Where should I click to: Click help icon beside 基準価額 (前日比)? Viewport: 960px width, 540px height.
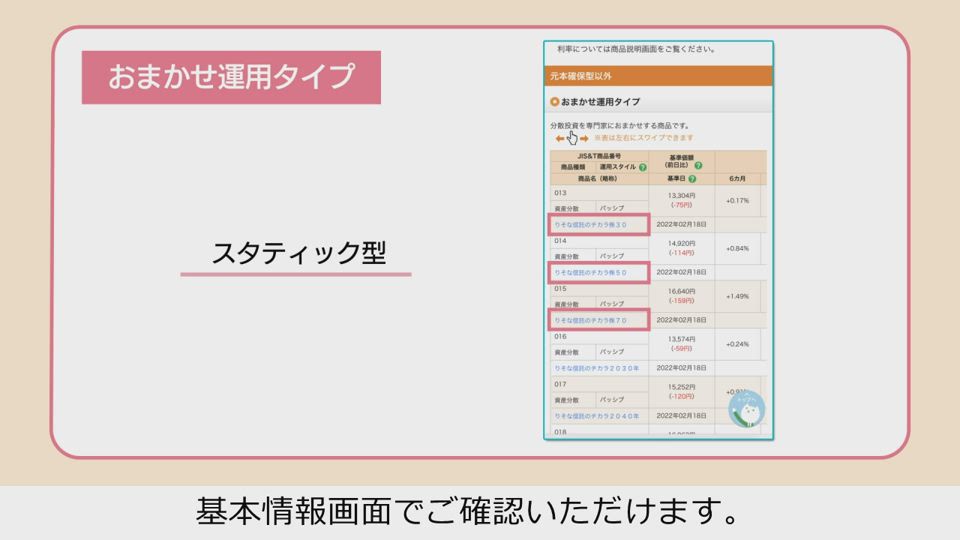[x=699, y=165]
